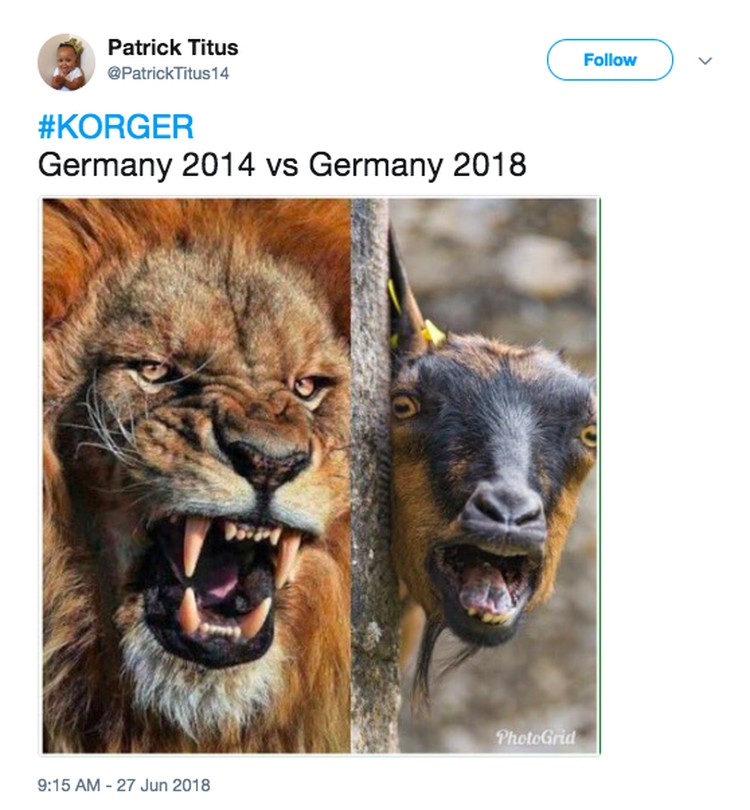
Task: Click the bleating goat half of image
Action: coord(493,475)
